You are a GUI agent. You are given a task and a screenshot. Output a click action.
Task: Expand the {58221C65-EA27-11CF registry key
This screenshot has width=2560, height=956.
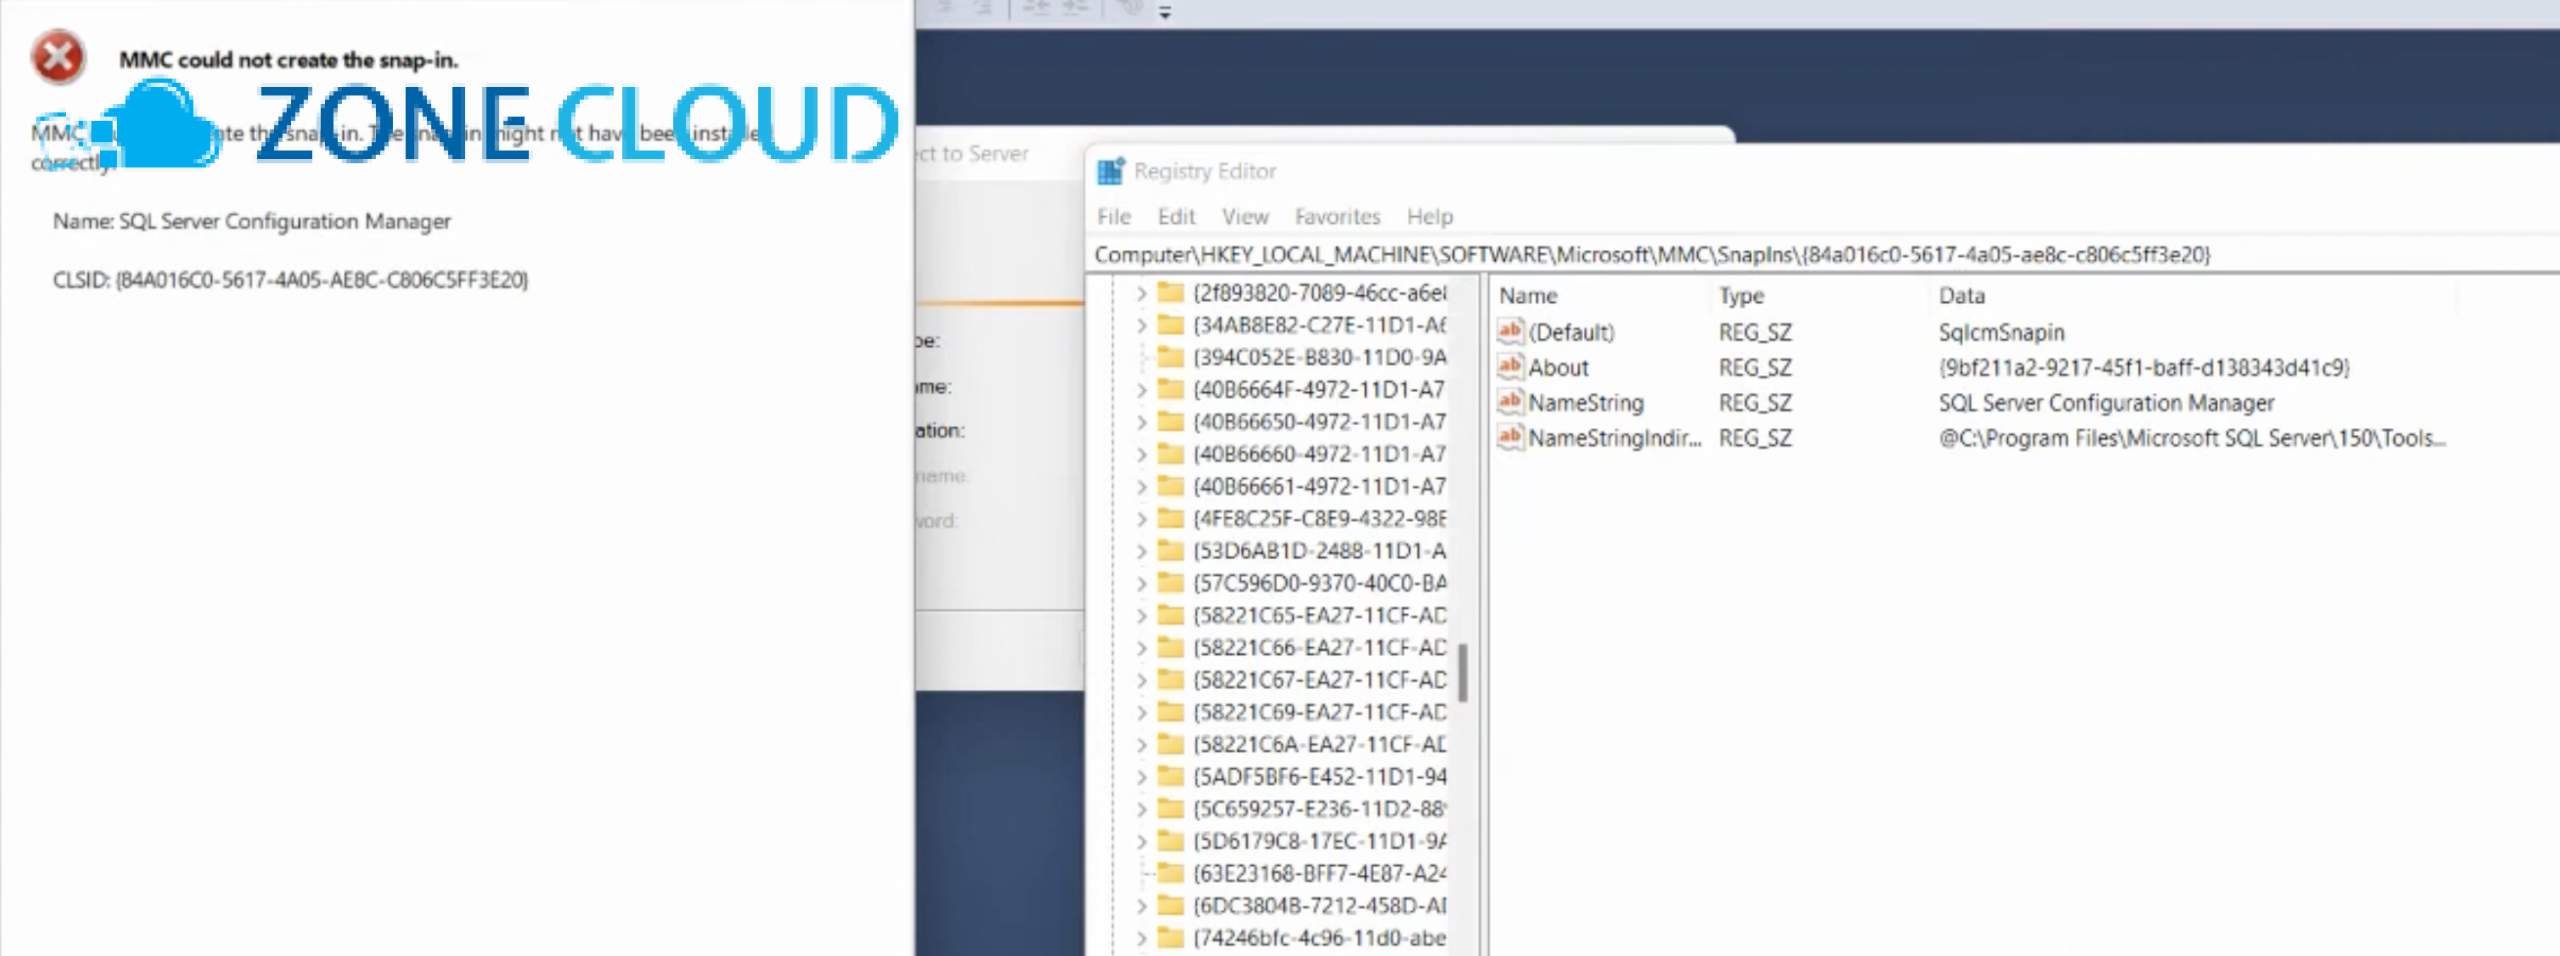tap(1141, 615)
